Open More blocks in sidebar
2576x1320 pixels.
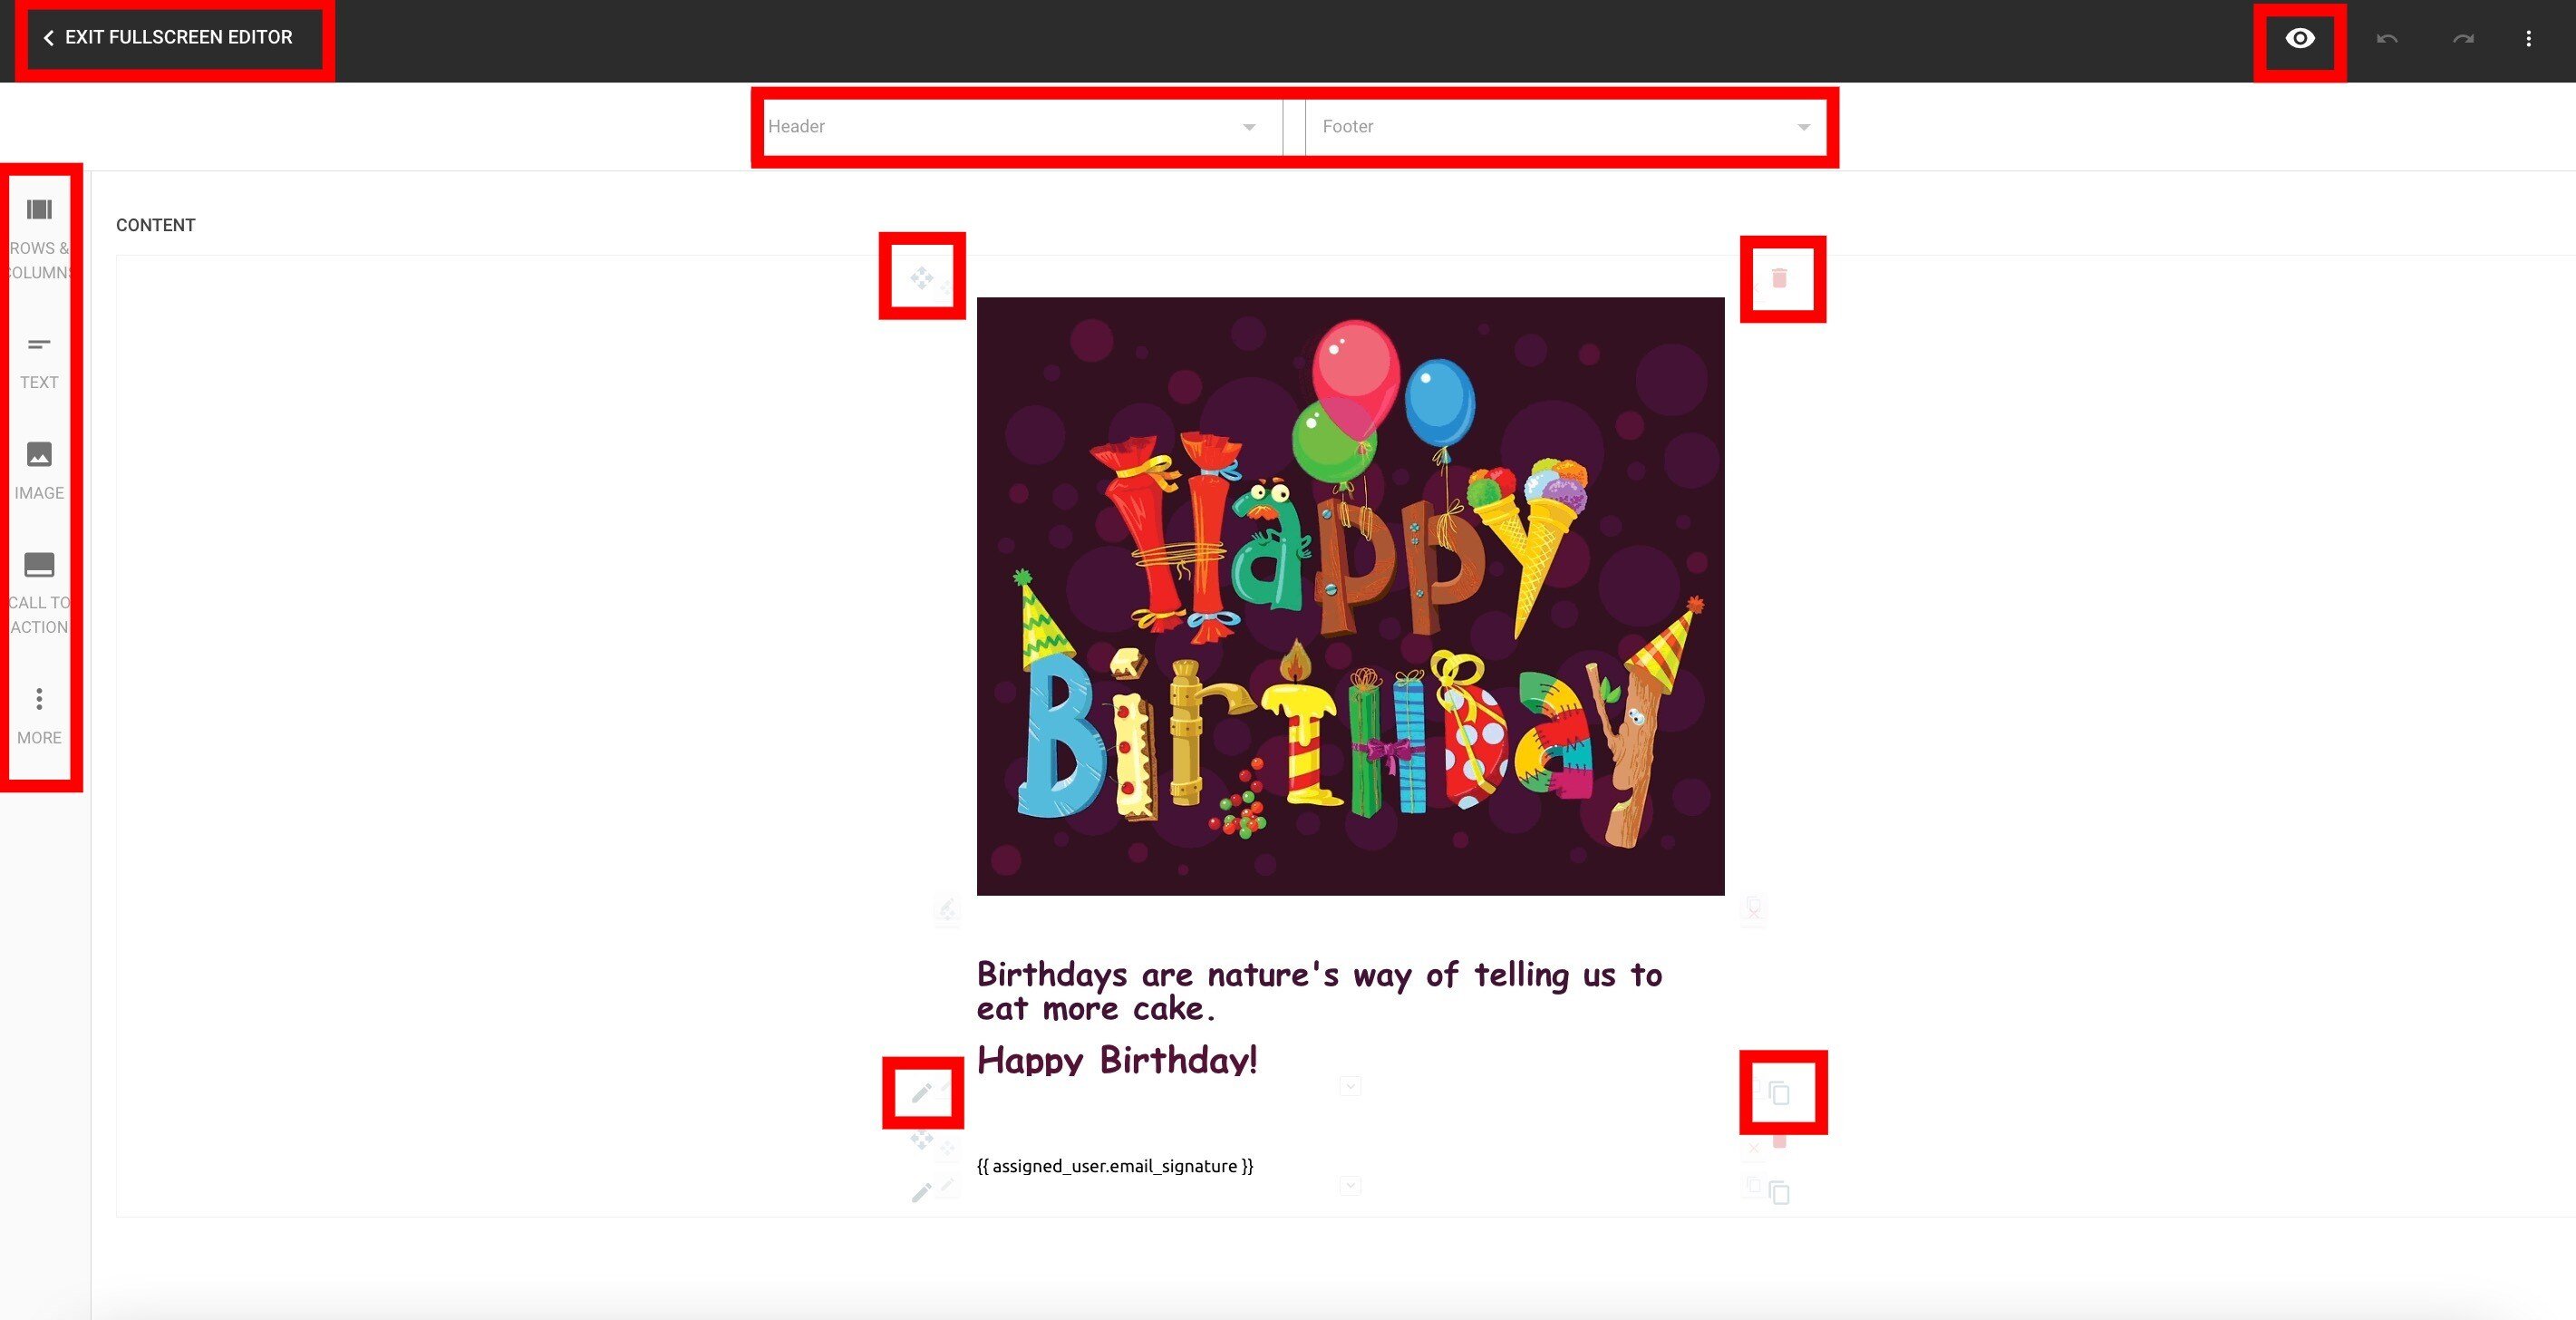(39, 717)
